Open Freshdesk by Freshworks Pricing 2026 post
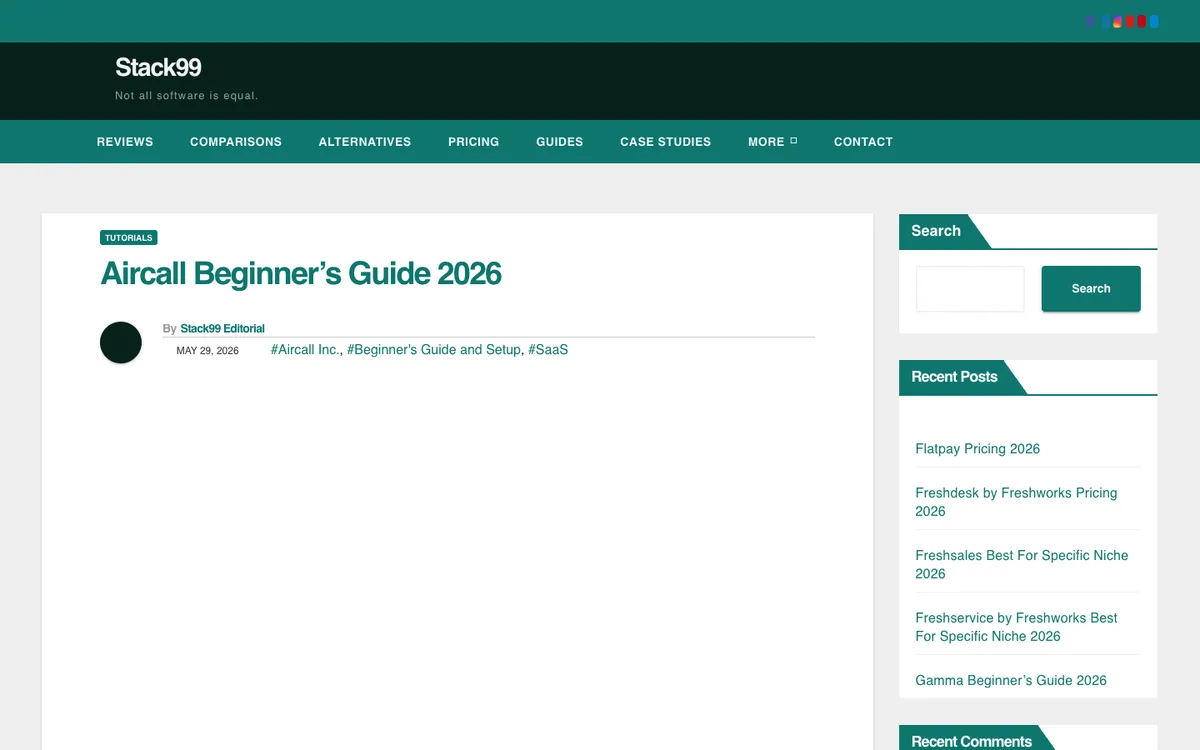Viewport: 1200px width, 750px height. pyautogui.click(x=1016, y=502)
